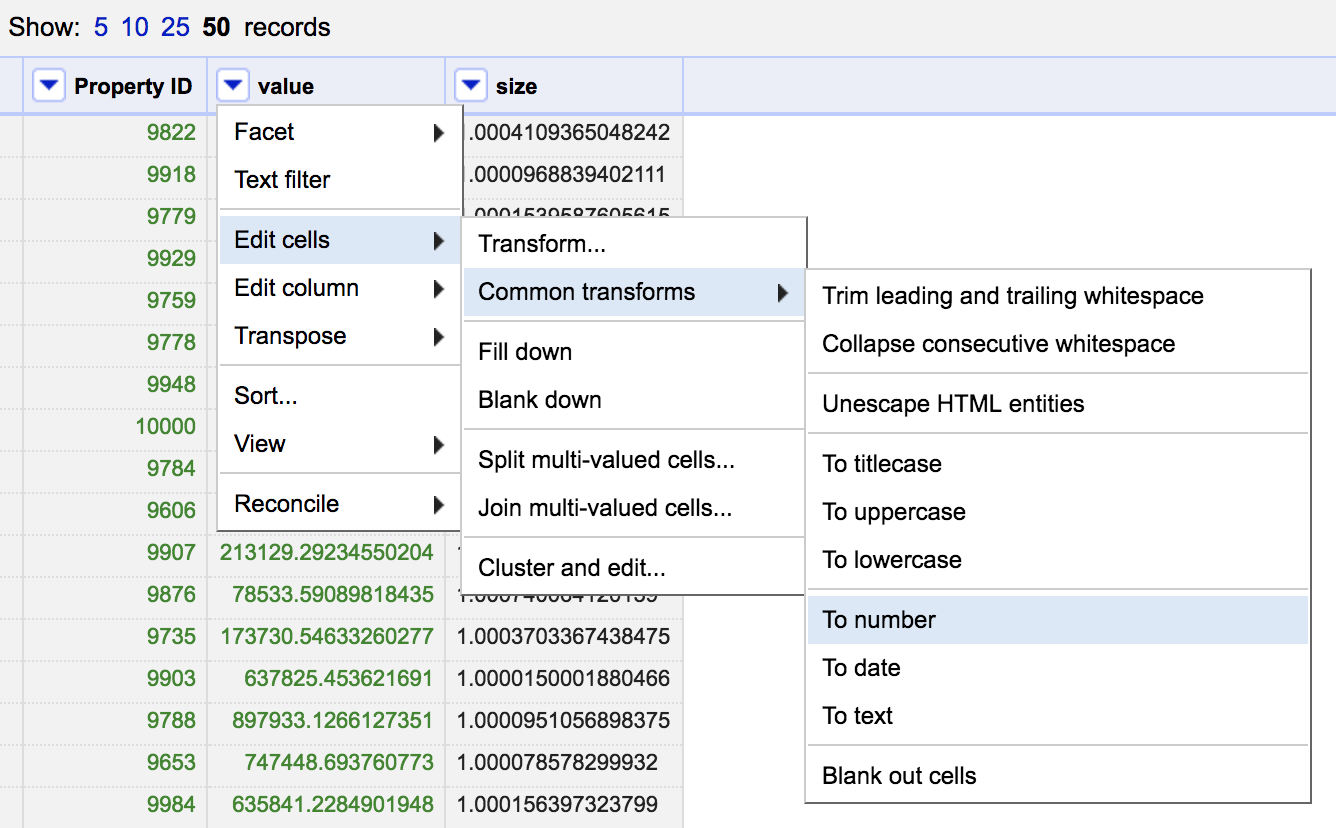Click Property ID cell 9876

tap(171, 594)
